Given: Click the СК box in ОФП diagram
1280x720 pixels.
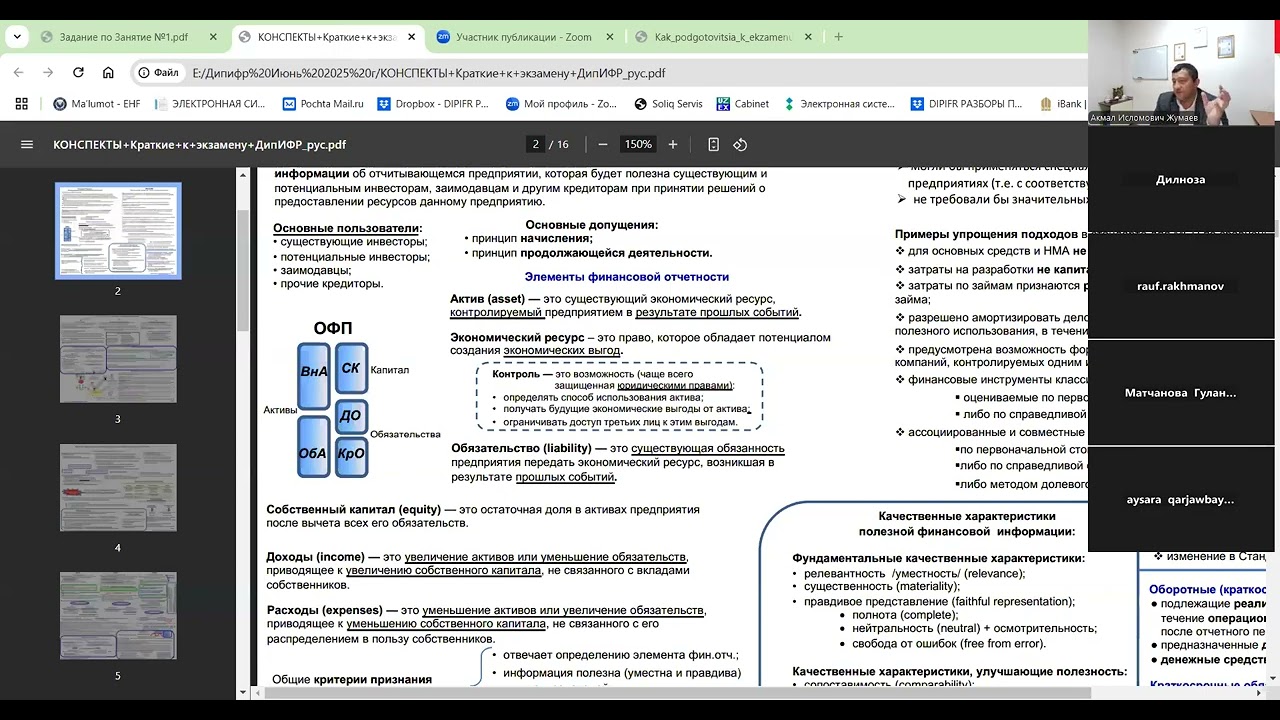Looking at the screenshot, I should [x=351, y=368].
